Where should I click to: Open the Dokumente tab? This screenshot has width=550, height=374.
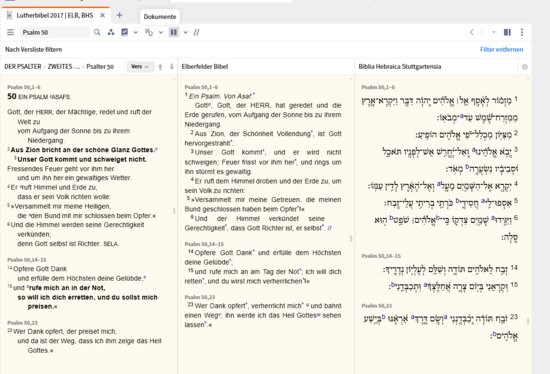(x=160, y=17)
